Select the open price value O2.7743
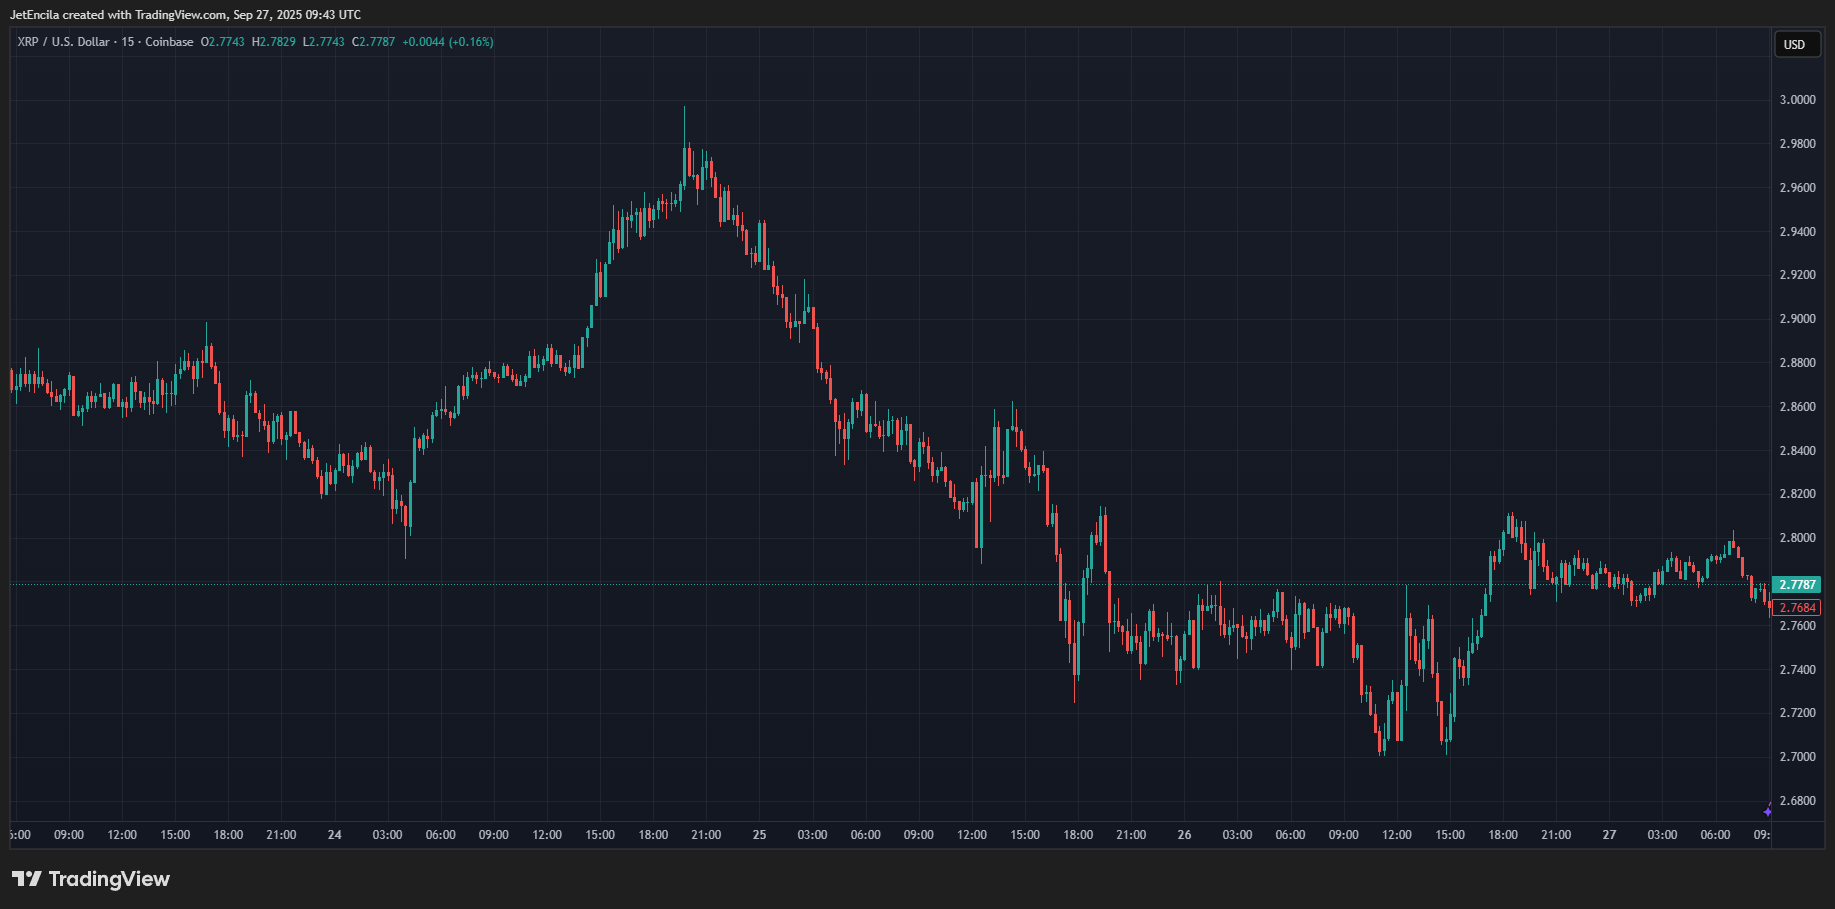 click(x=224, y=42)
